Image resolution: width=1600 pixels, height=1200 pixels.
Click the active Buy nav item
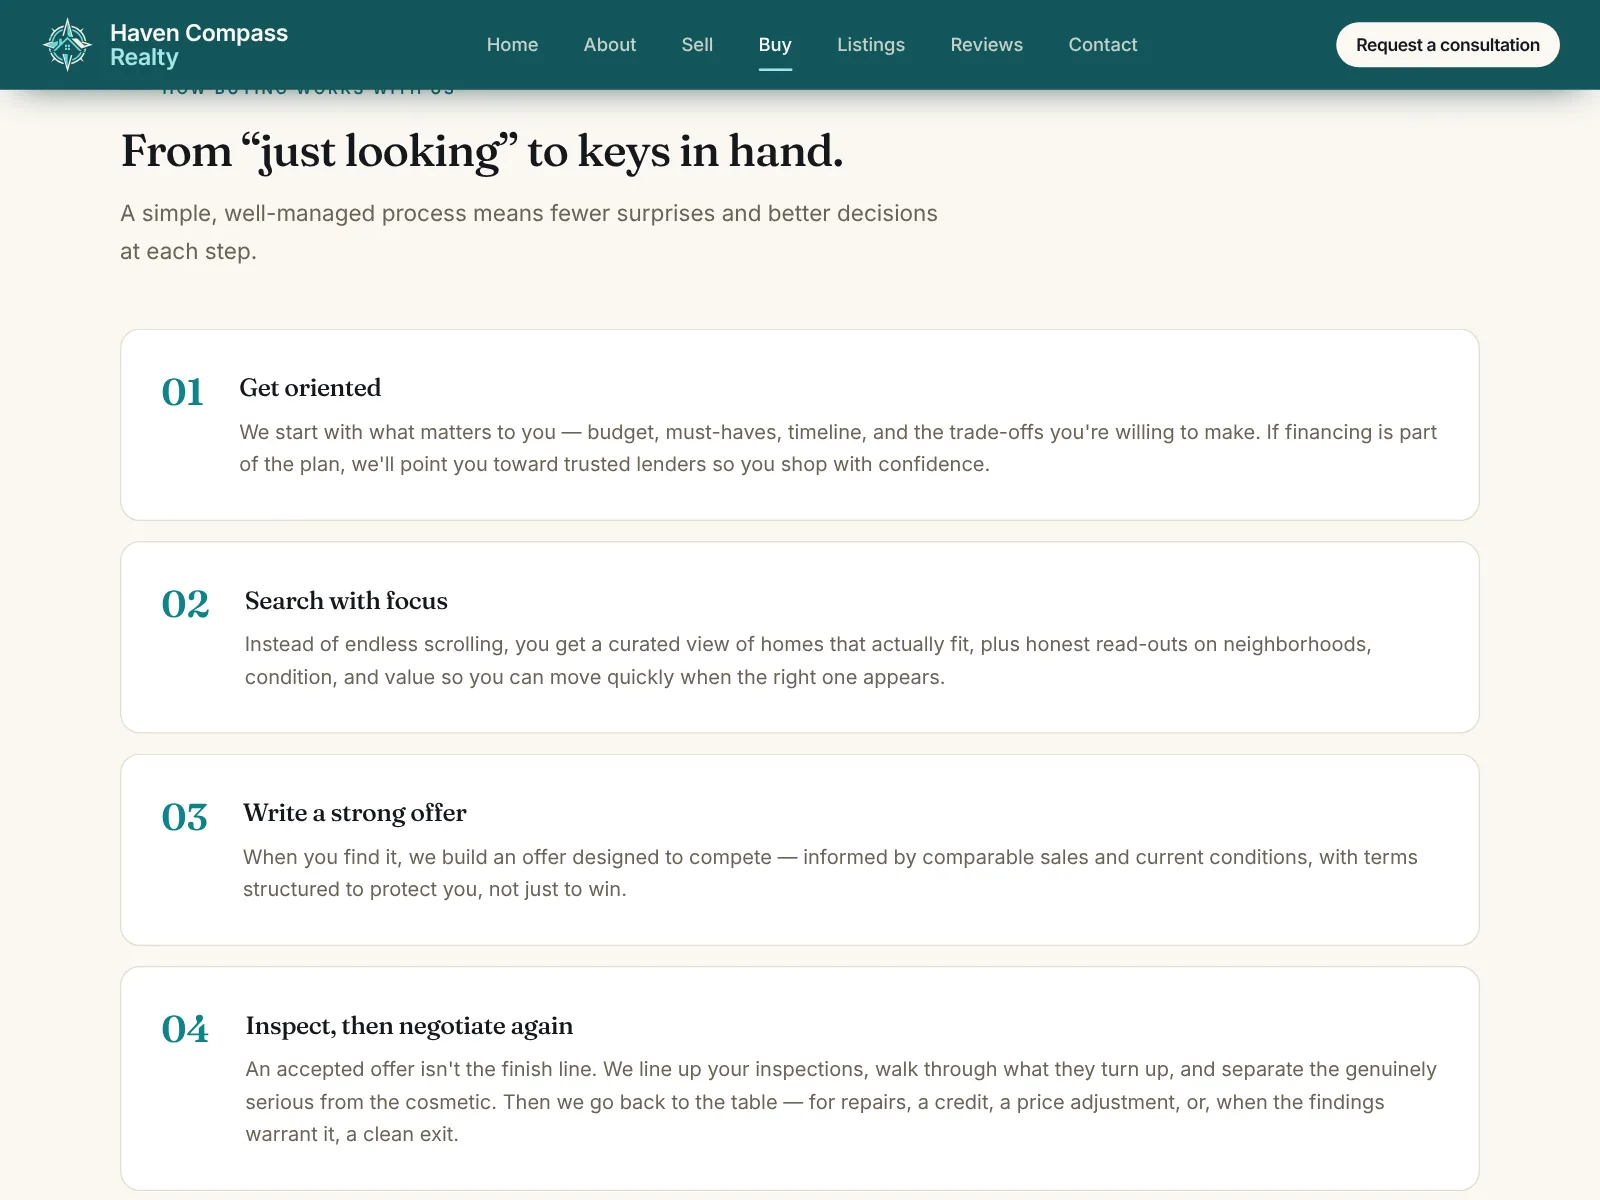(775, 45)
